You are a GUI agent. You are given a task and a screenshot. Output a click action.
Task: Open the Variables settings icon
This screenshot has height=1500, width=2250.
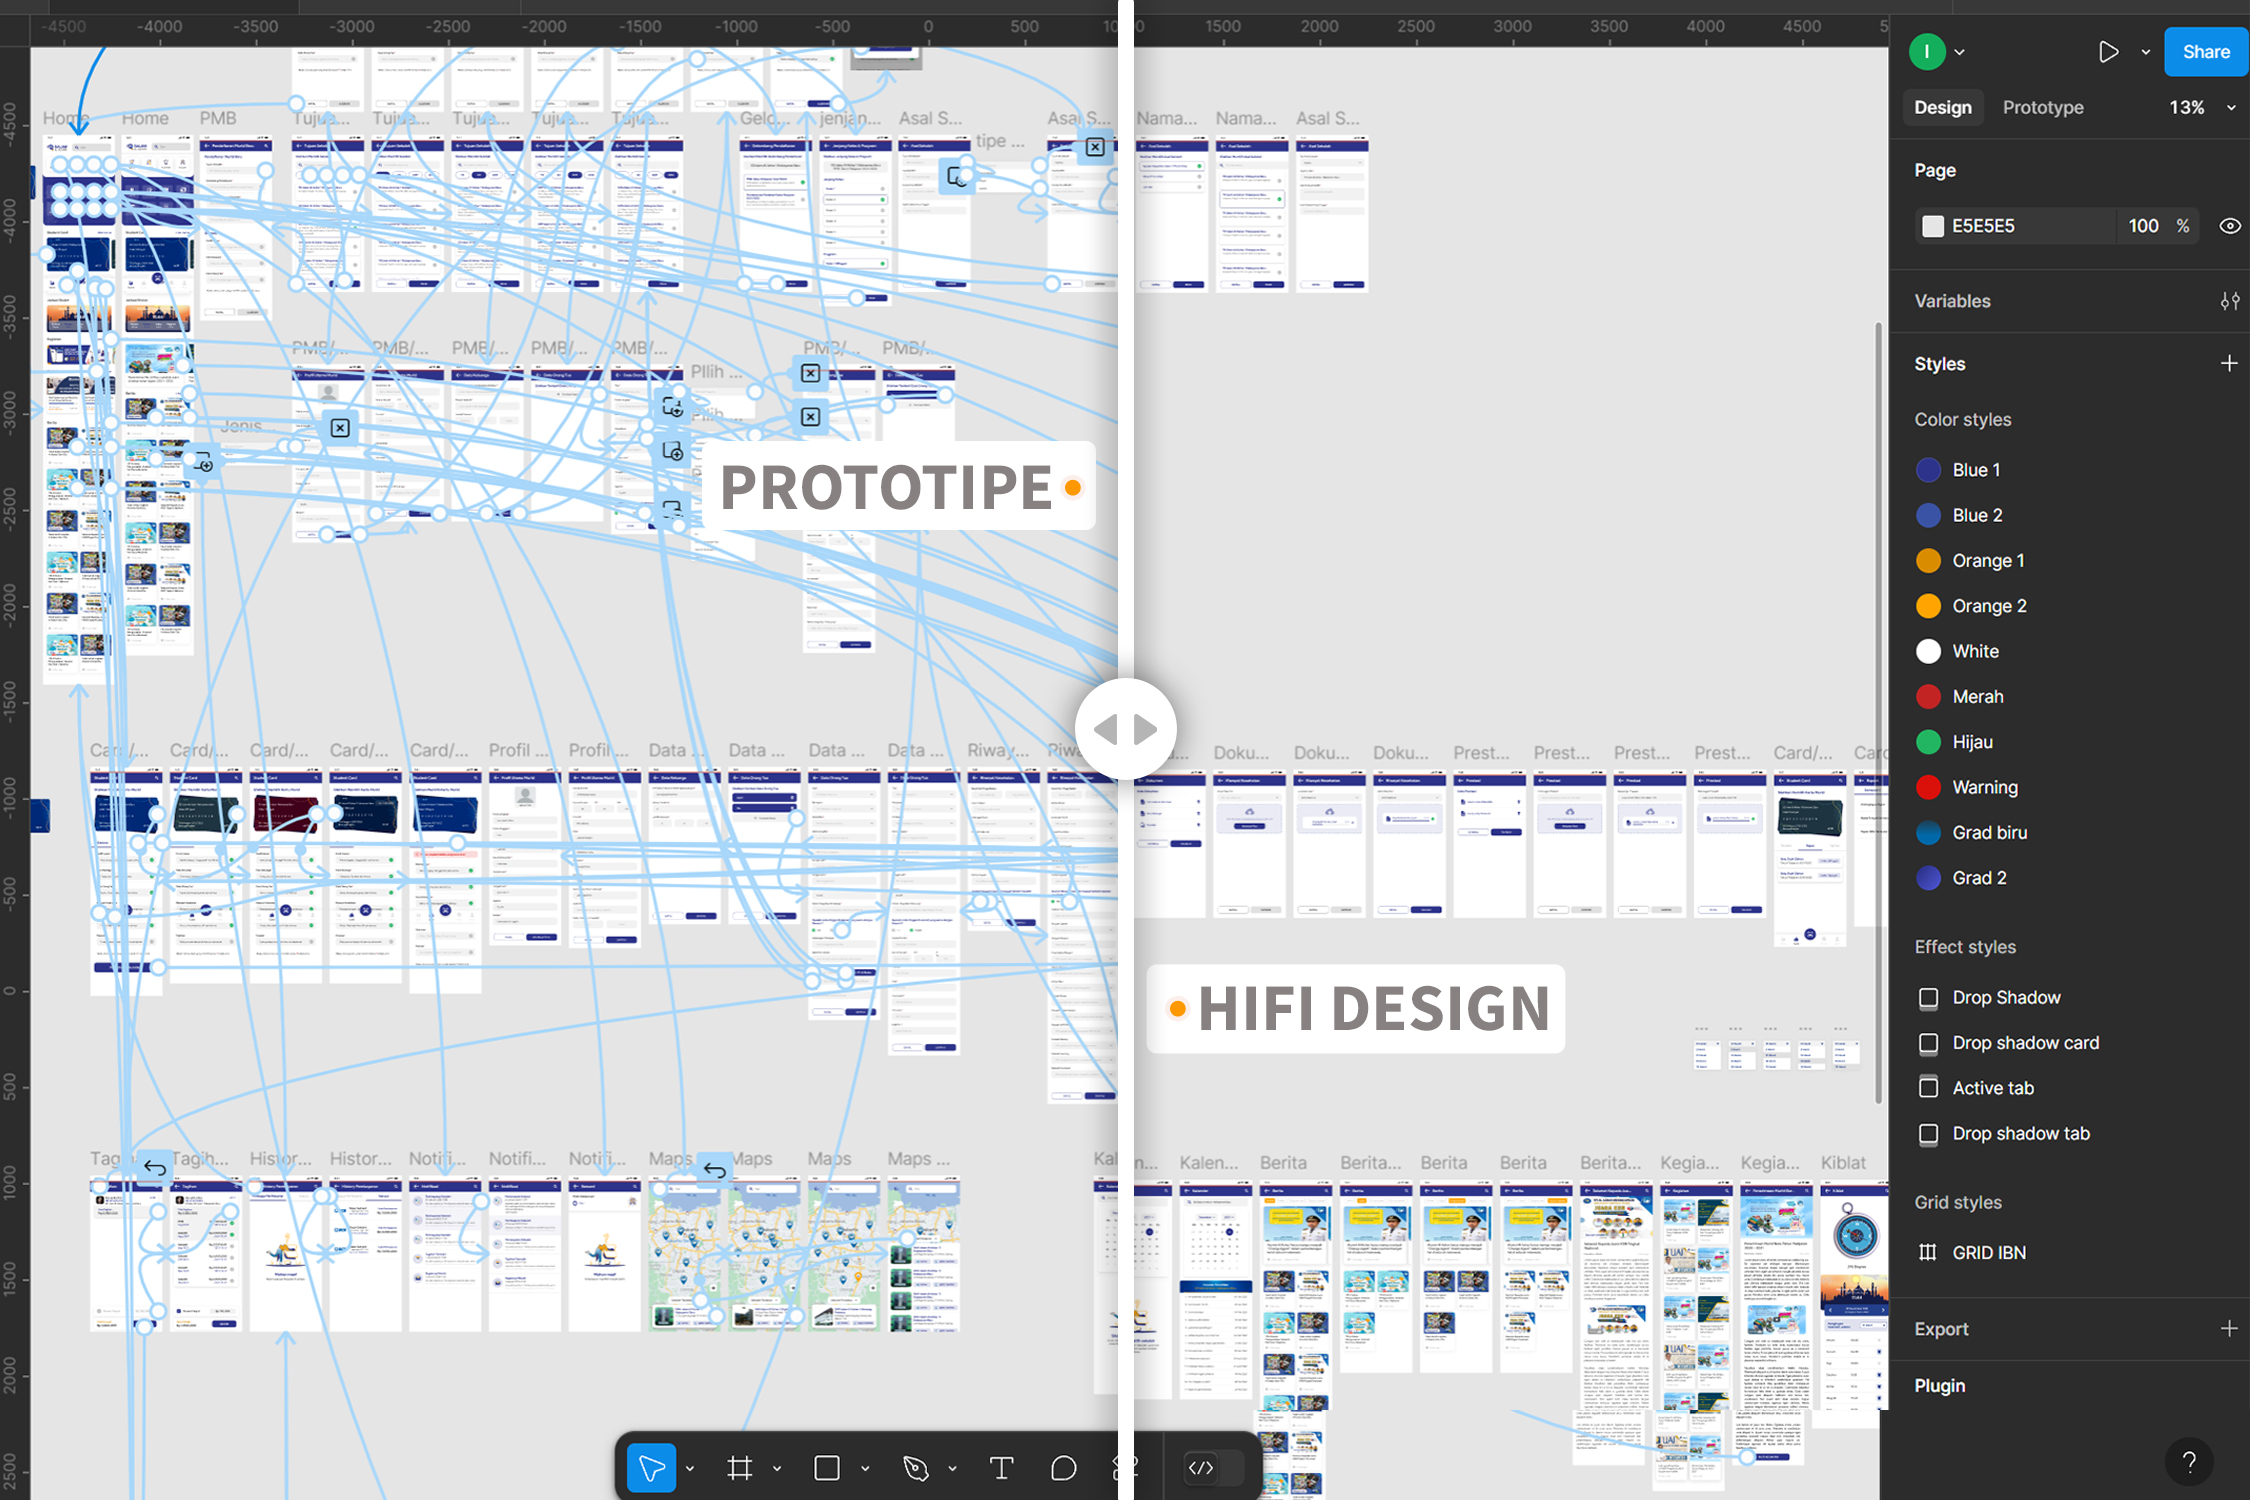(x=2230, y=300)
